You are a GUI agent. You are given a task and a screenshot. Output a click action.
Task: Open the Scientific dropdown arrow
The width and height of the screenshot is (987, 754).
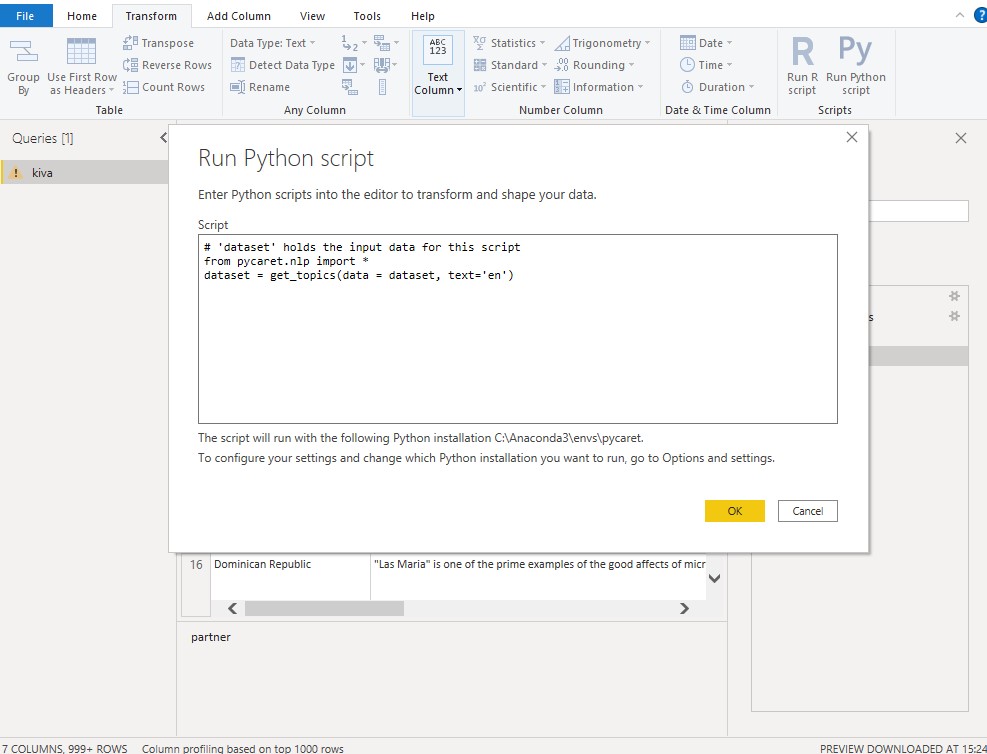click(543, 87)
